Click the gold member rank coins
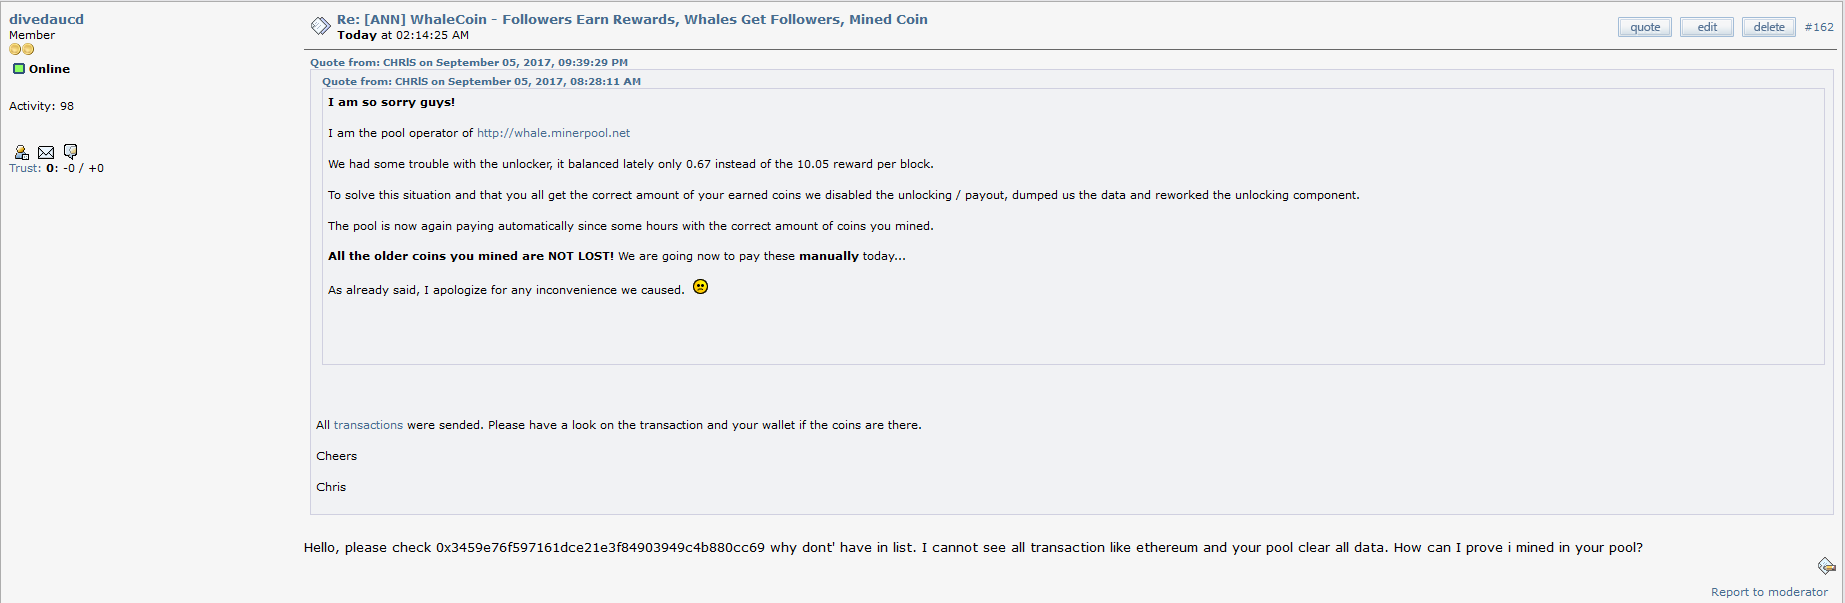This screenshot has width=1845, height=603. pos(22,49)
